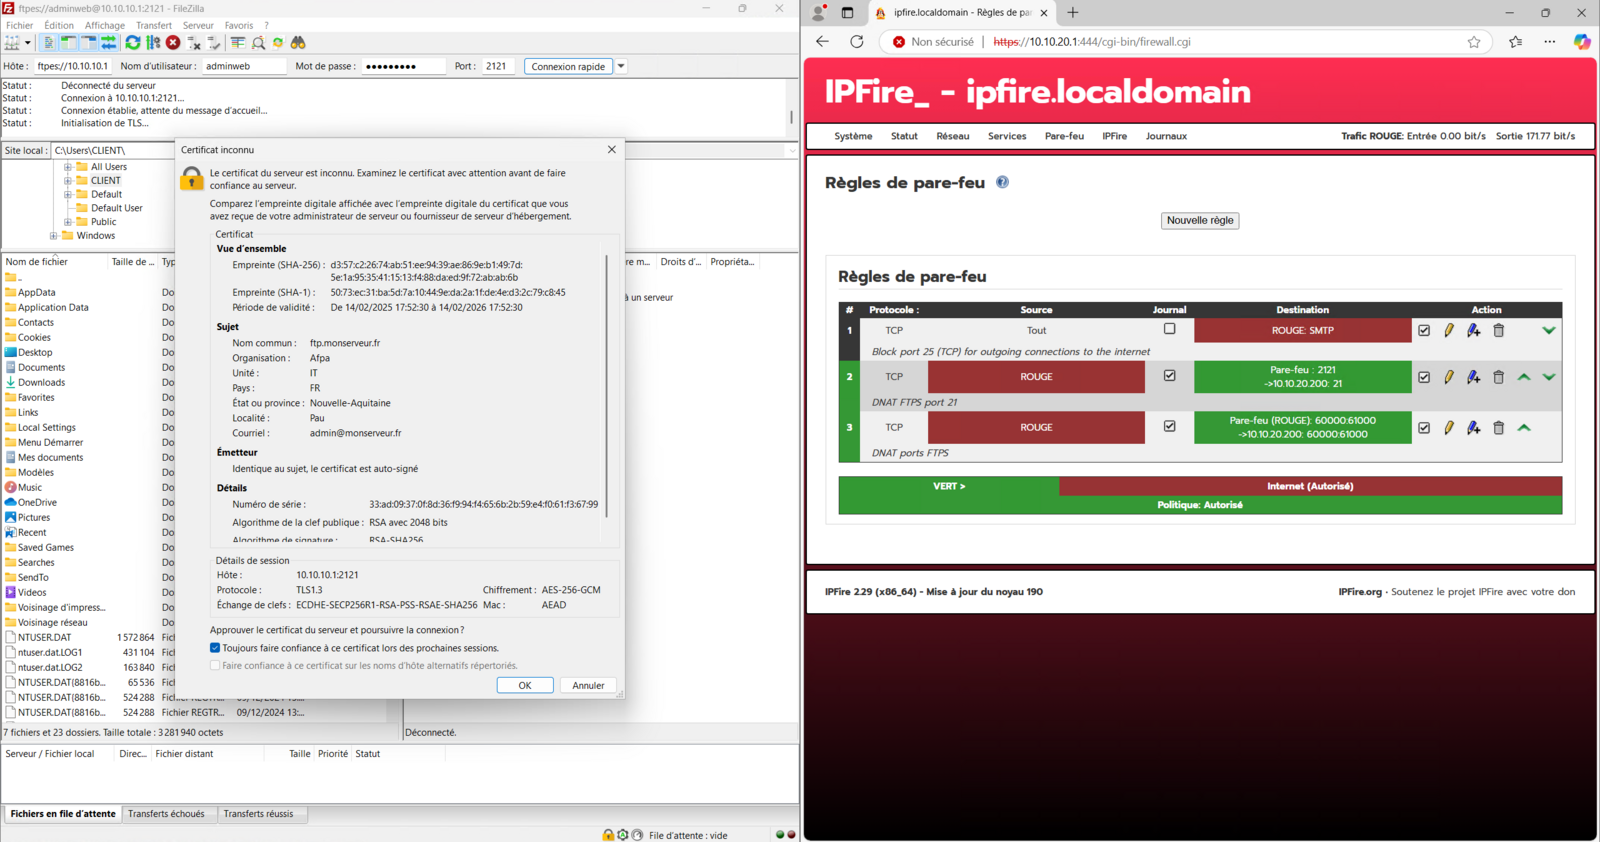Disable rule 2 via its action checkbox

pyautogui.click(x=1424, y=377)
